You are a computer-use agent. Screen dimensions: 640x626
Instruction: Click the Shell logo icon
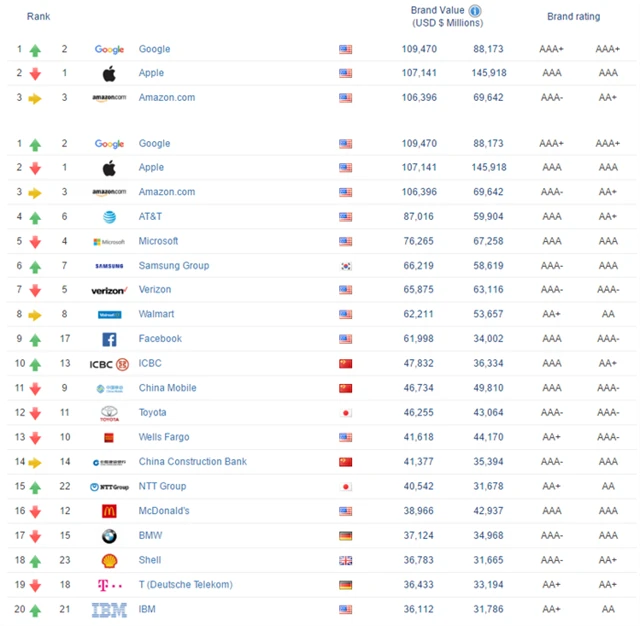(x=109, y=560)
